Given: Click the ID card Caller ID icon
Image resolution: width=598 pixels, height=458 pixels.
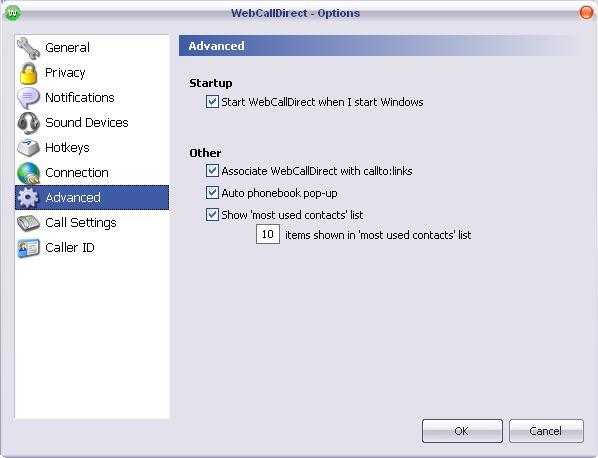Looking at the screenshot, I should (x=28, y=248).
